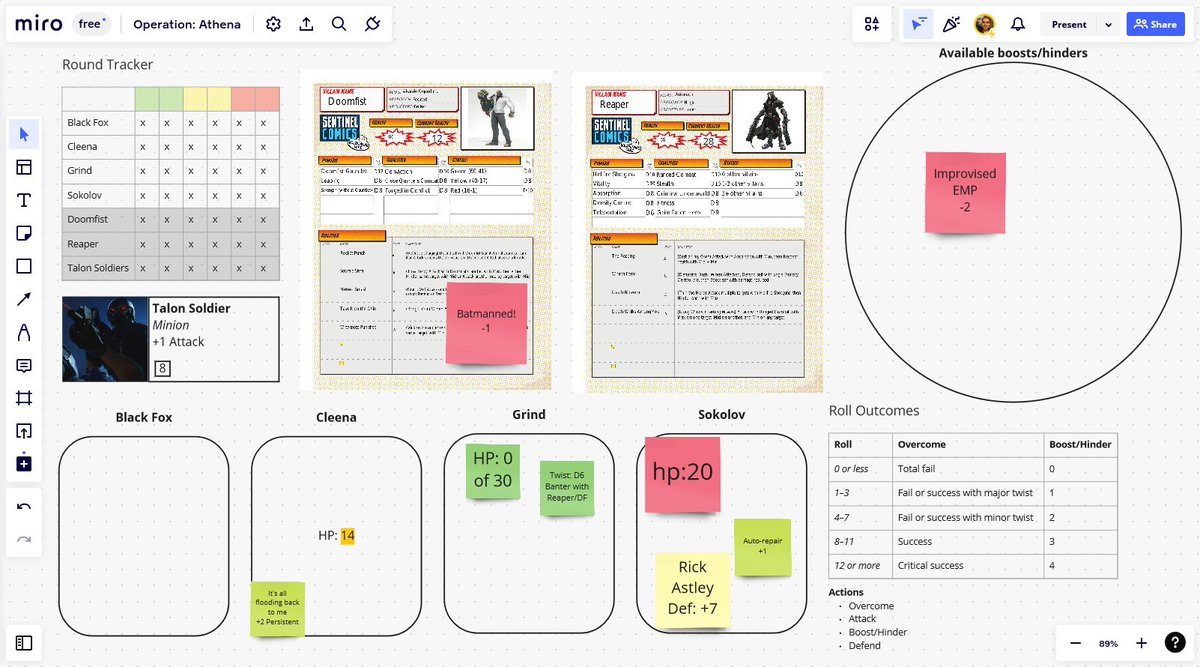
Task: Click the Upload tool
Action: click(24, 431)
